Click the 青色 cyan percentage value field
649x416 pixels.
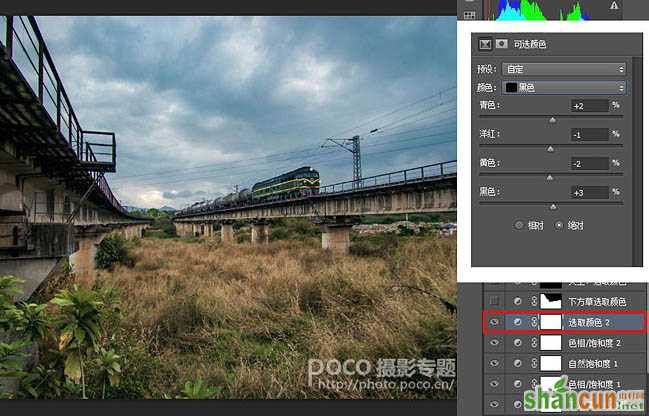[589, 106]
